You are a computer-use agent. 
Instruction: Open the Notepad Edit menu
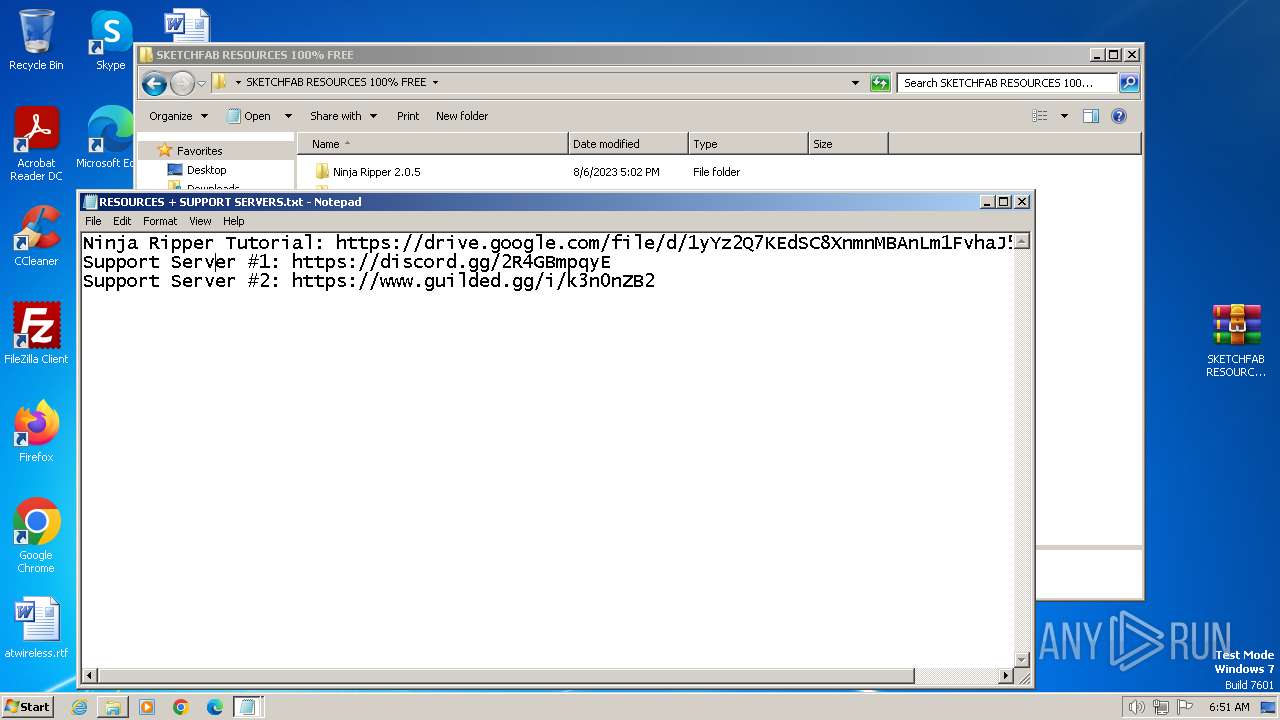[x=122, y=221]
